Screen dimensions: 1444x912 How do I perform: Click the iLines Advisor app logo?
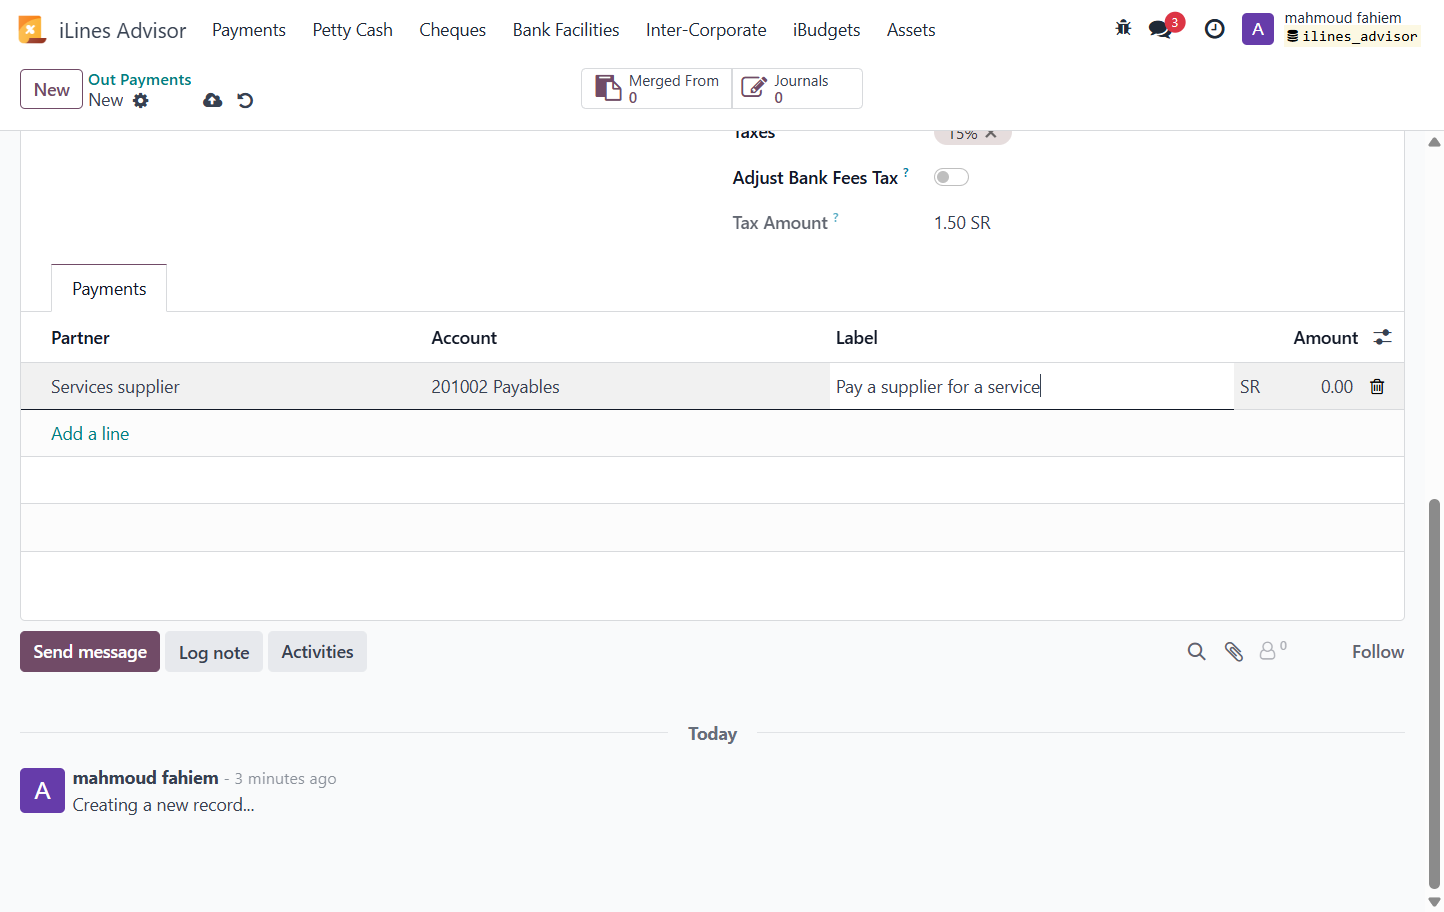pyautogui.click(x=32, y=30)
